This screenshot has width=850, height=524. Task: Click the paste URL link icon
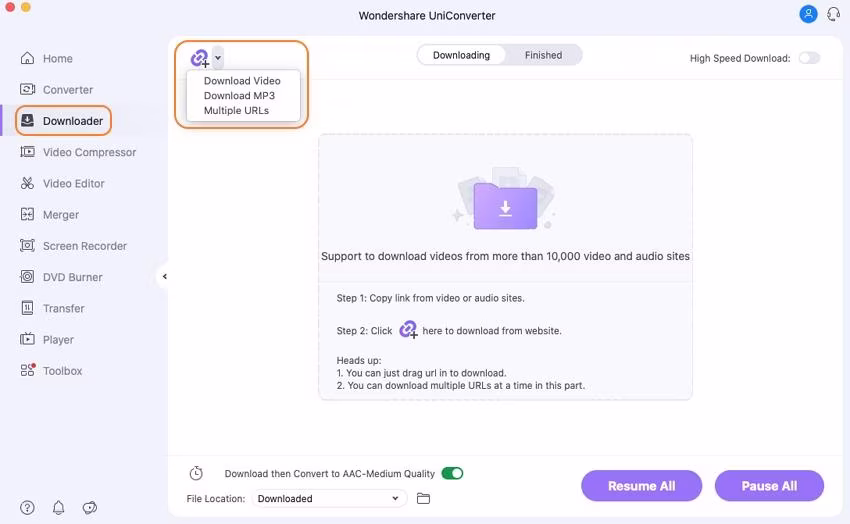pos(200,58)
